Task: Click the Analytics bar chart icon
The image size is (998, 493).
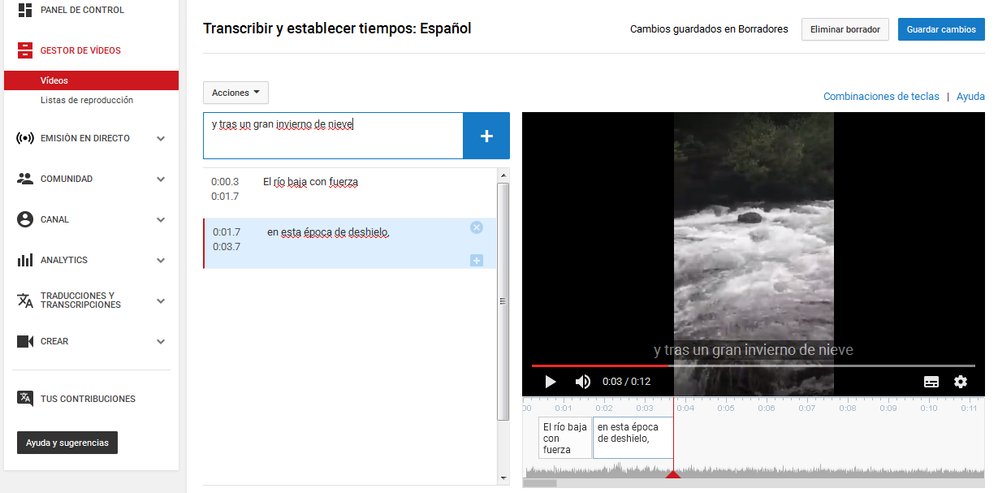Action: pyautogui.click(x=25, y=260)
